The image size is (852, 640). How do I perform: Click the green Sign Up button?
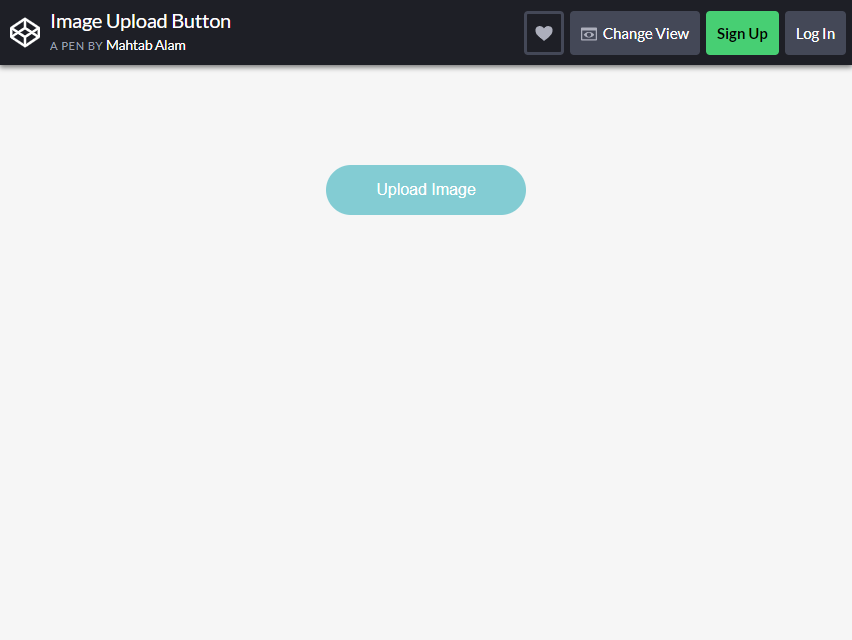point(742,33)
